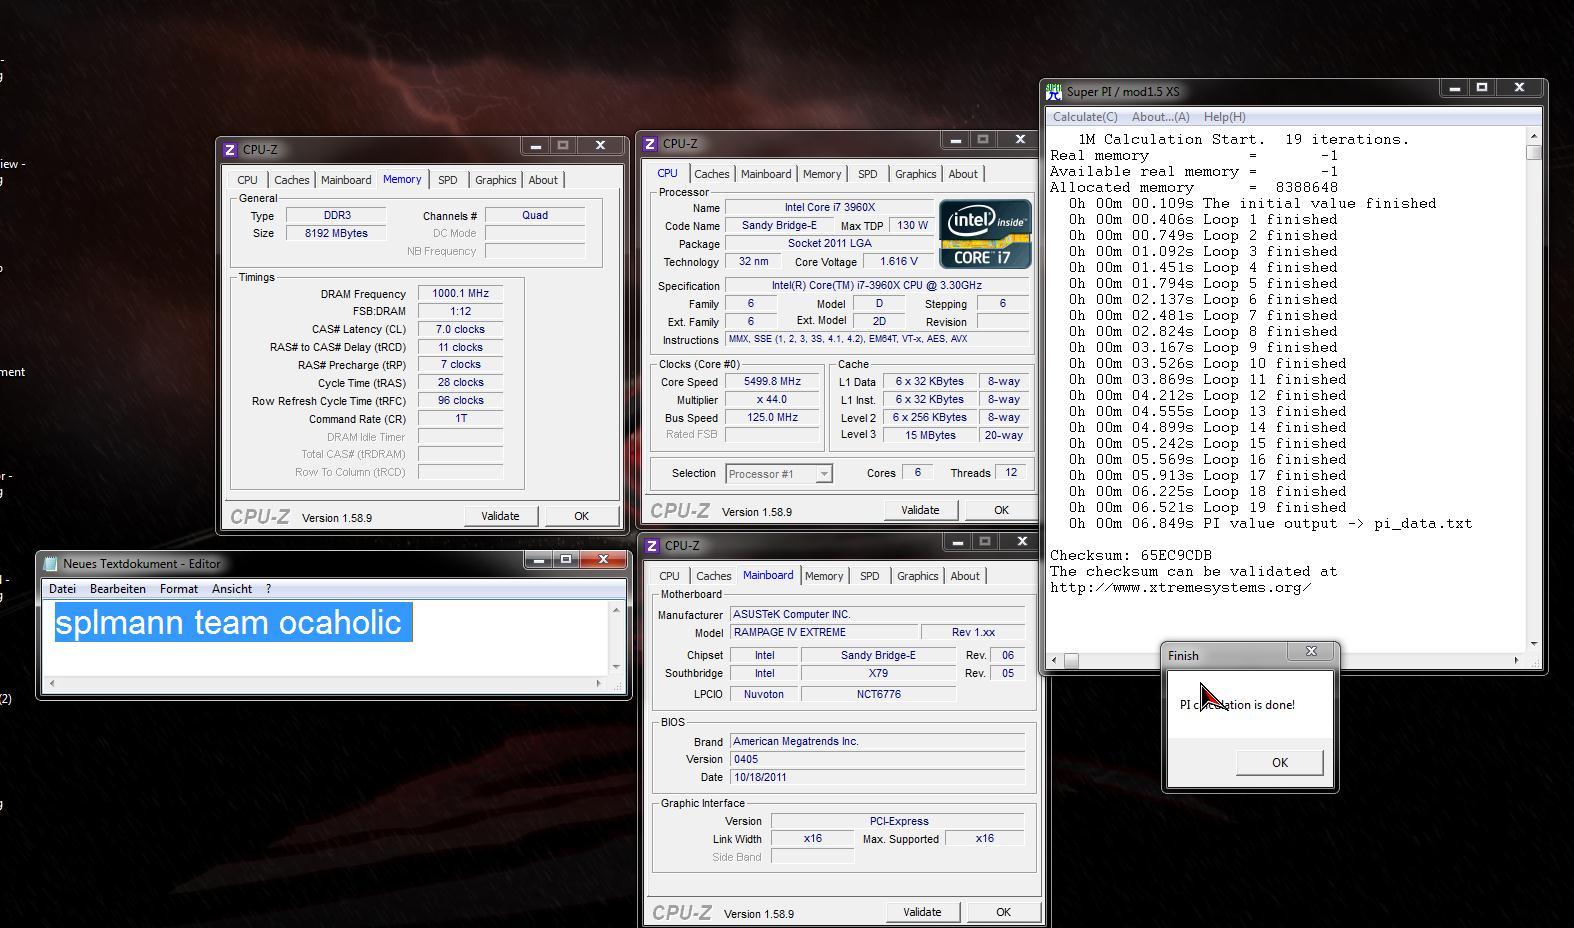Click OK in the Mainboard CPU-Z window
This screenshot has width=1574, height=928.
(1002, 912)
